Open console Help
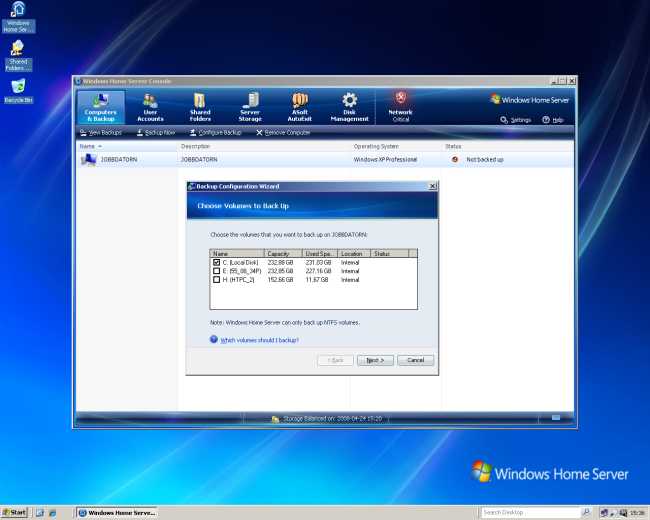Viewport: 650px width, 520px height. pos(553,120)
